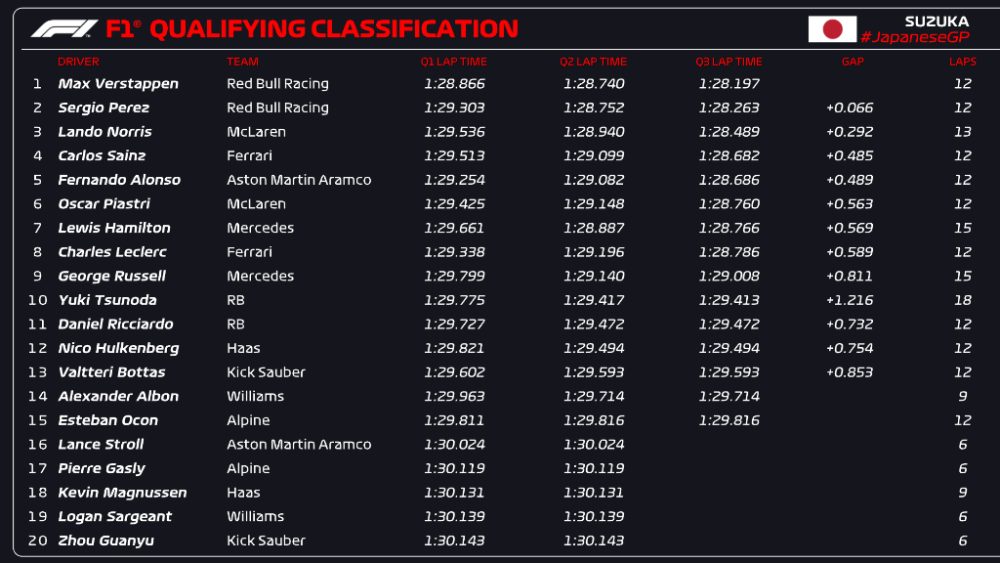Click driver name Zhou Guanyu
1000x563 pixels.
coord(106,541)
